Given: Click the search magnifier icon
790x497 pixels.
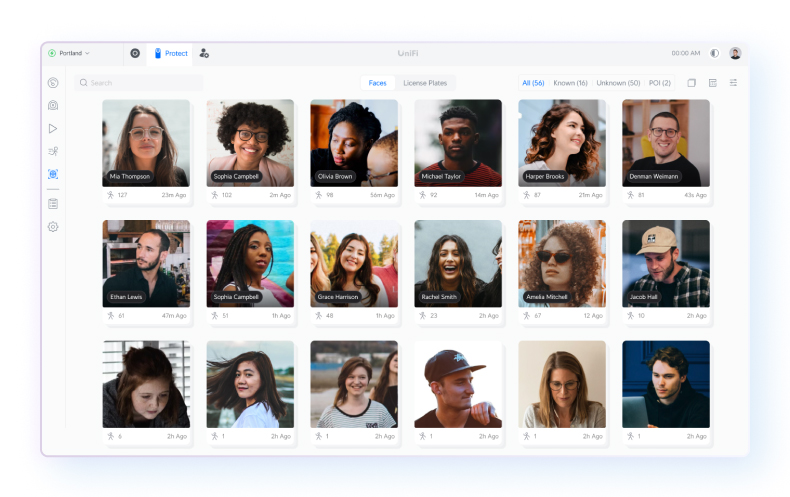Looking at the screenshot, I should tap(84, 83).
